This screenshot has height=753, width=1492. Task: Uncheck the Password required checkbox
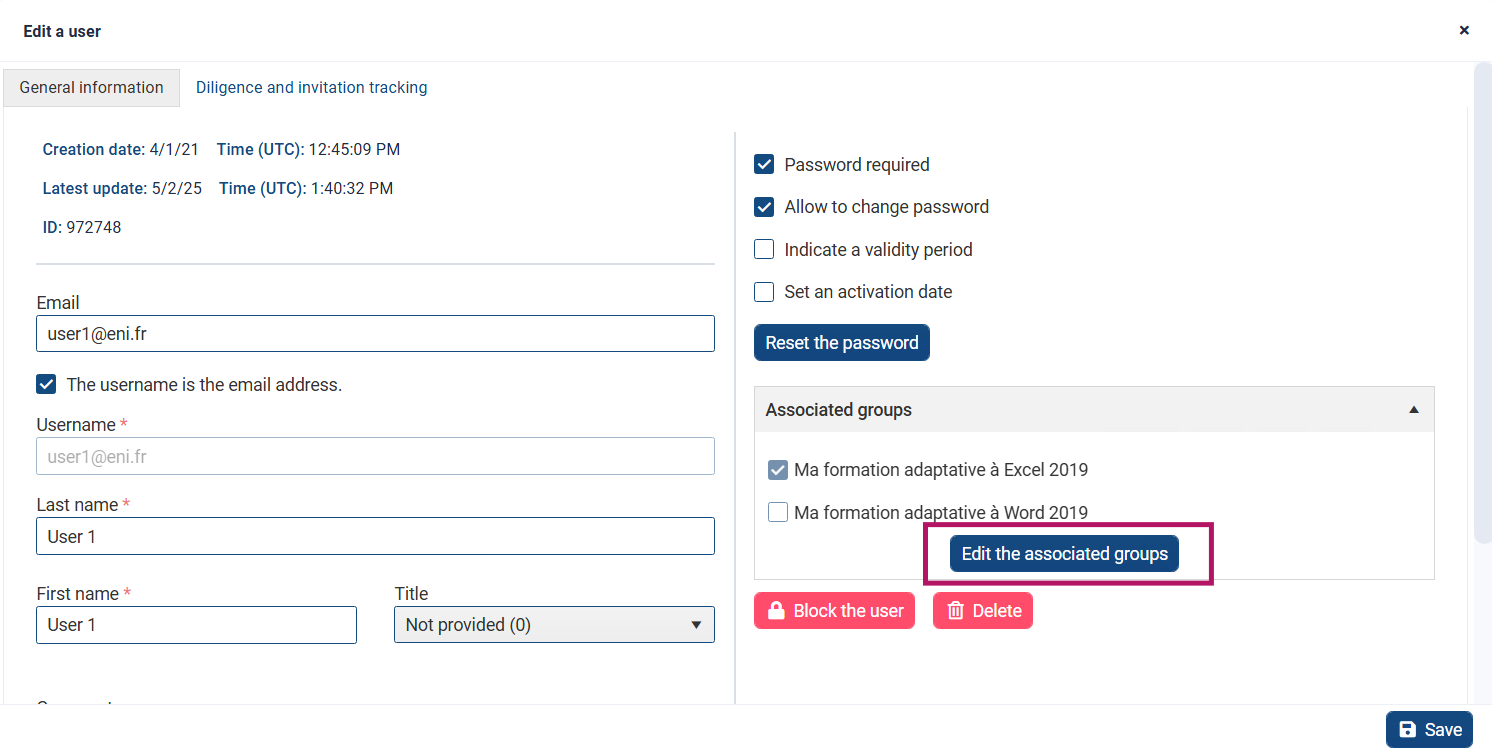pos(764,165)
